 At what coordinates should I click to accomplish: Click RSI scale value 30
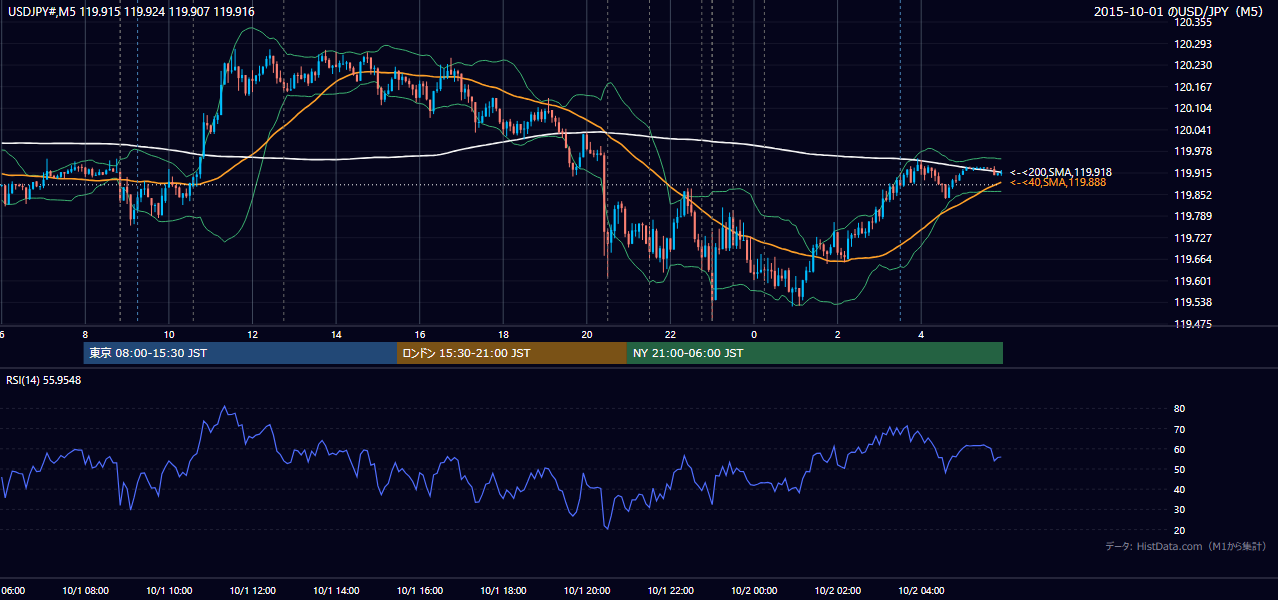click(x=1180, y=510)
